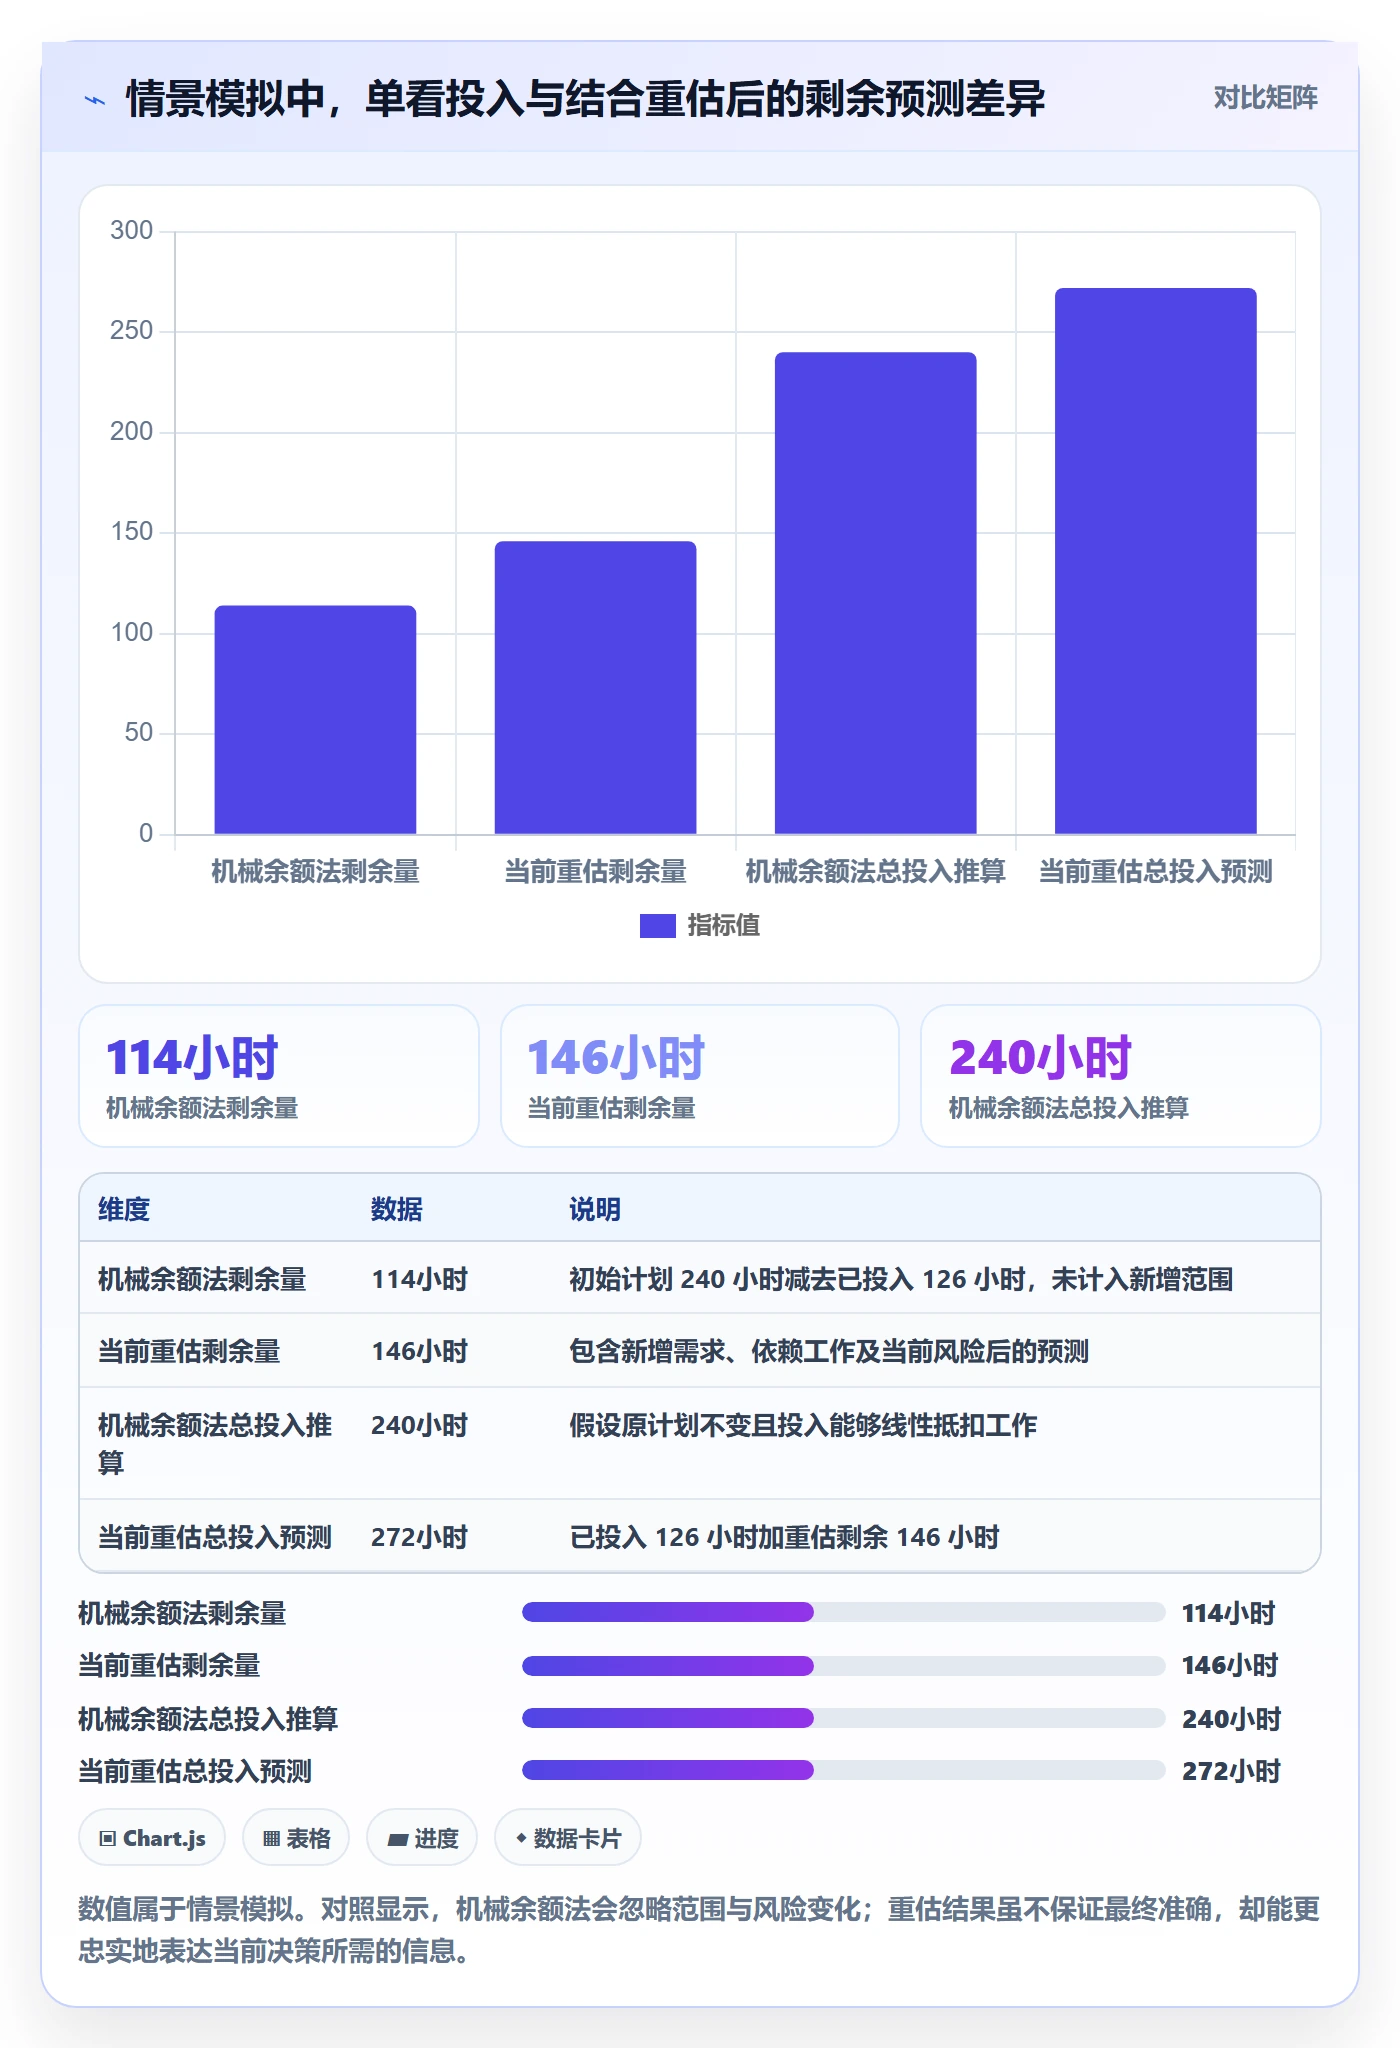
Task: Click the 当前重估总投入预测 table row label
Action: coord(215,1537)
